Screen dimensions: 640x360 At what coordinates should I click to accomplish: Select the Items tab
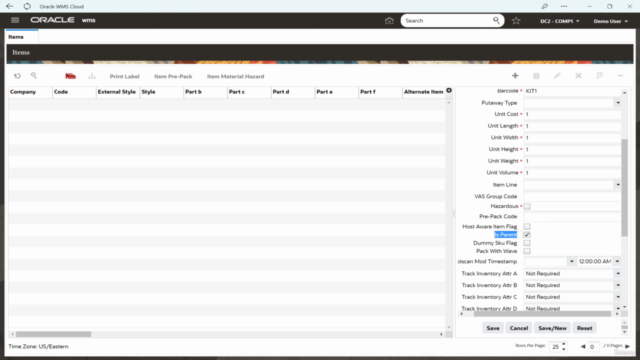click(x=16, y=37)
